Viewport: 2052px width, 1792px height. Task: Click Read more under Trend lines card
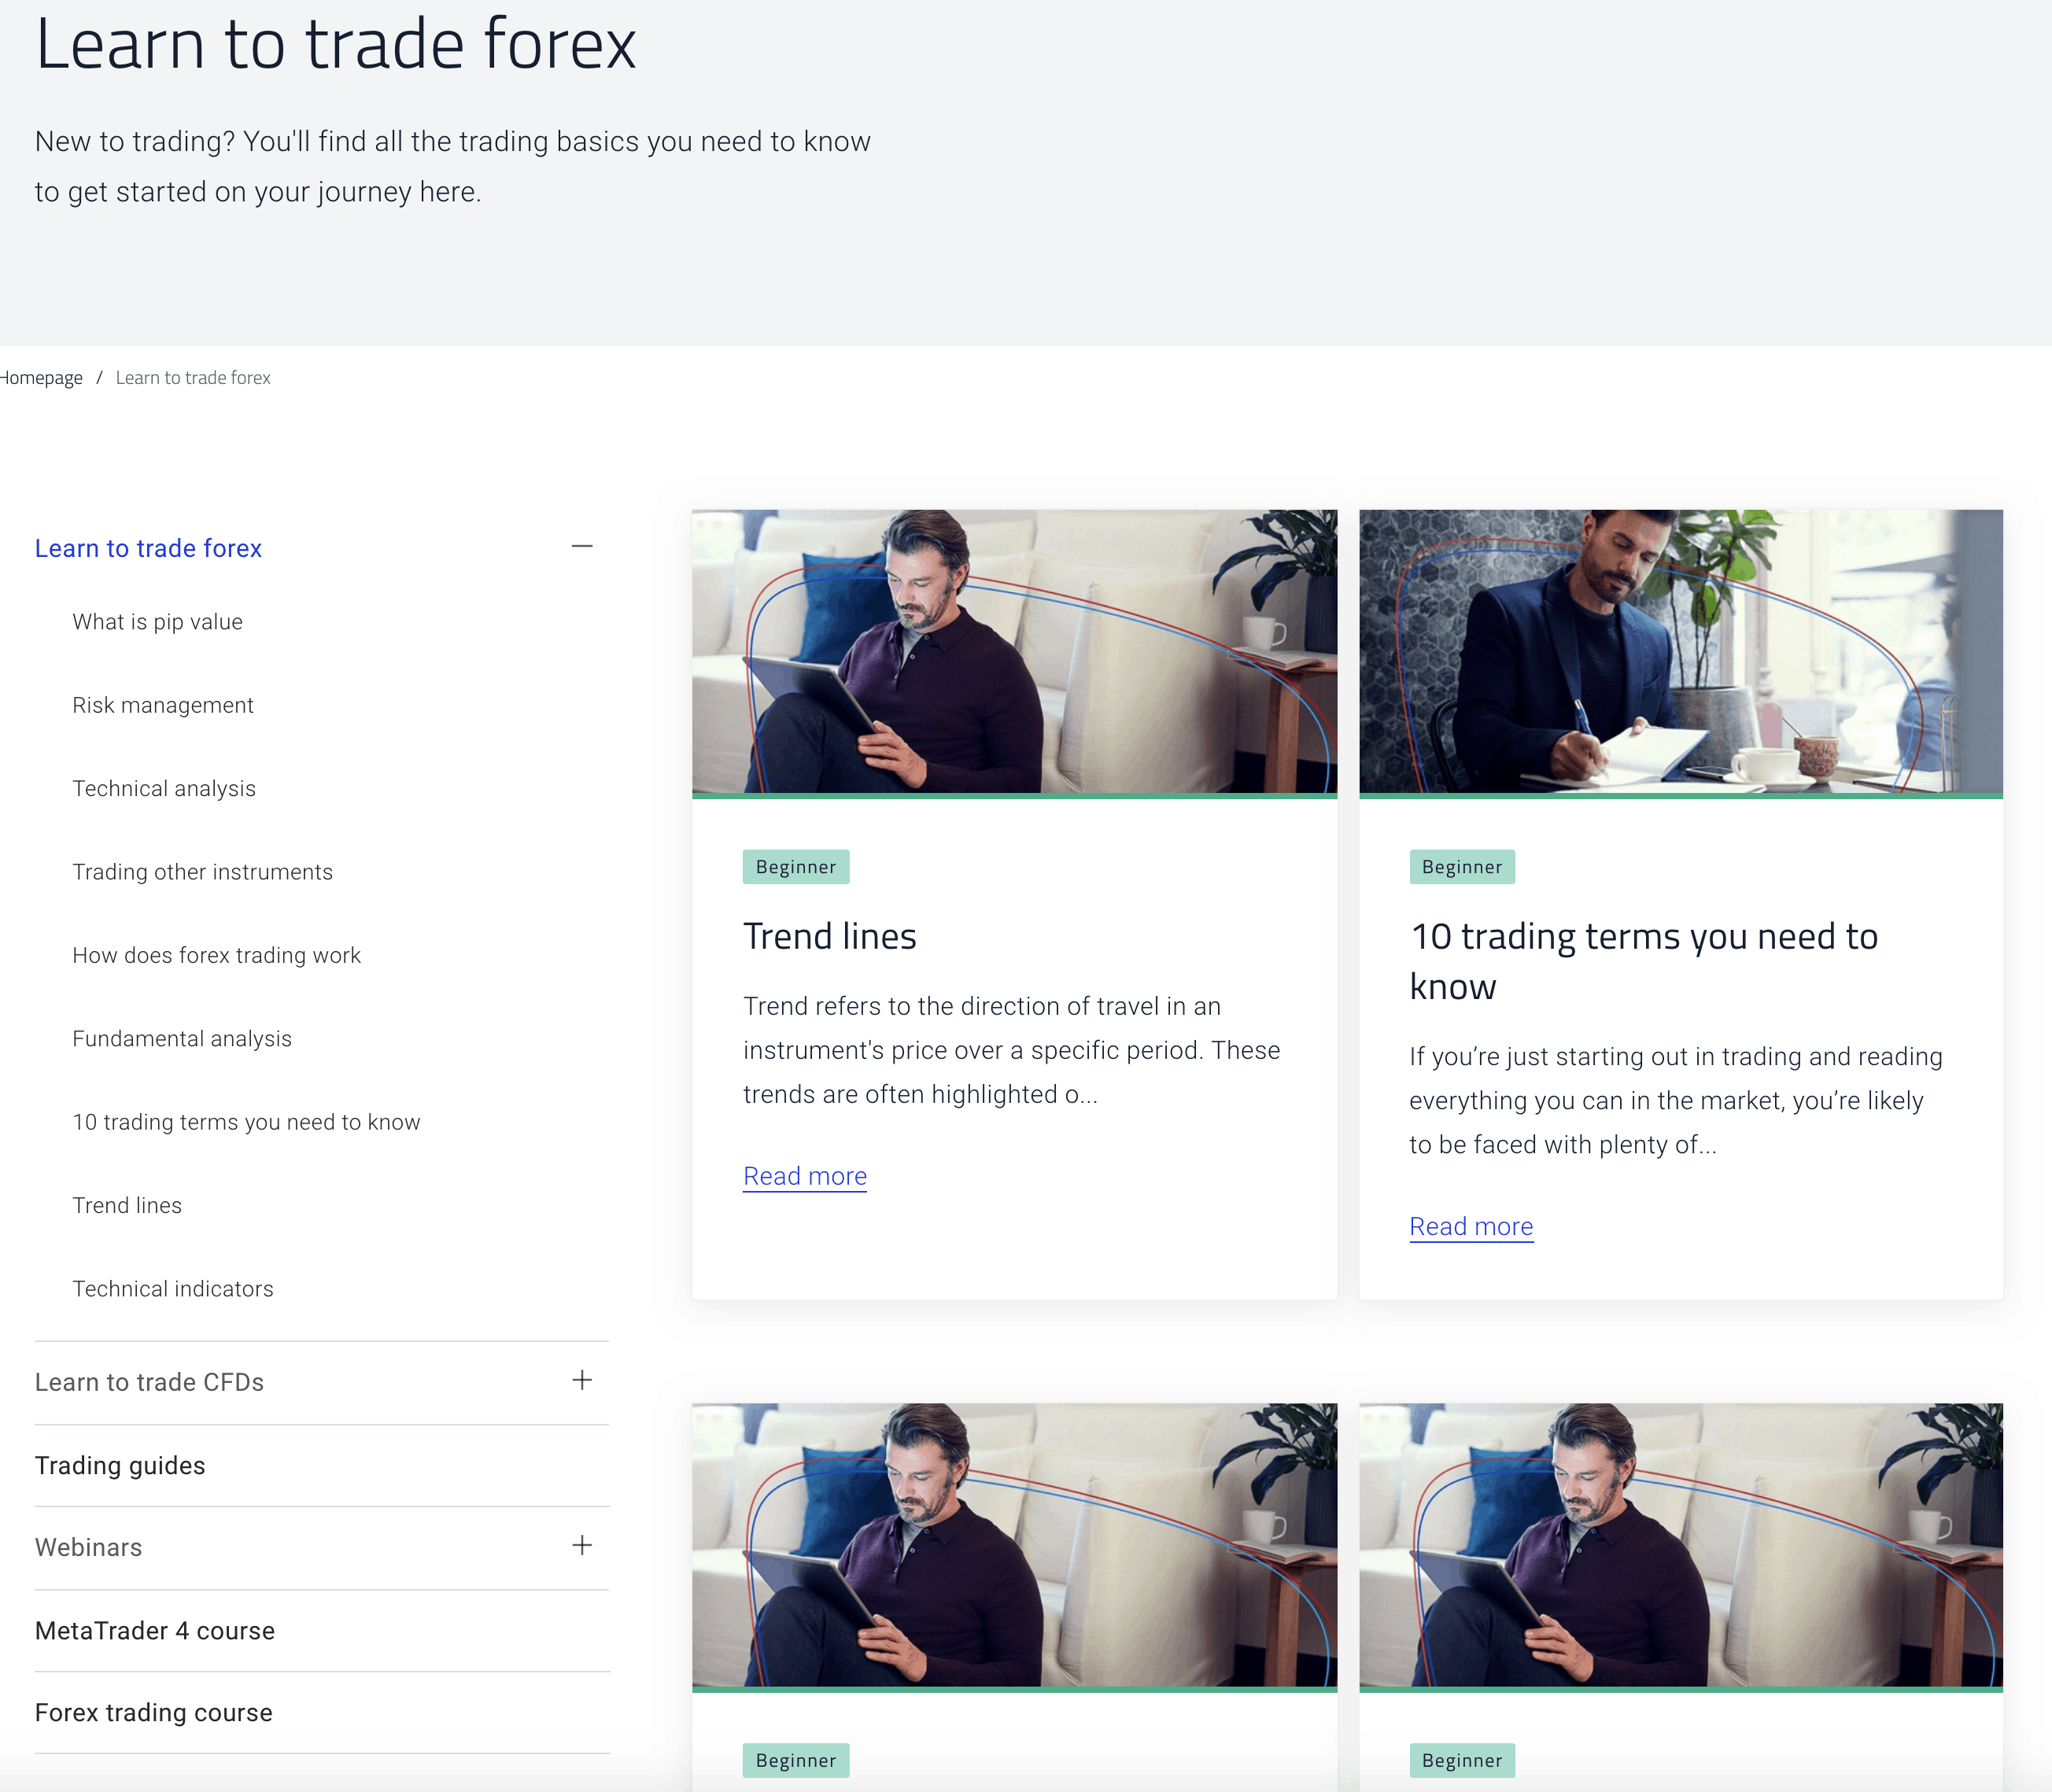[805, 1176]
